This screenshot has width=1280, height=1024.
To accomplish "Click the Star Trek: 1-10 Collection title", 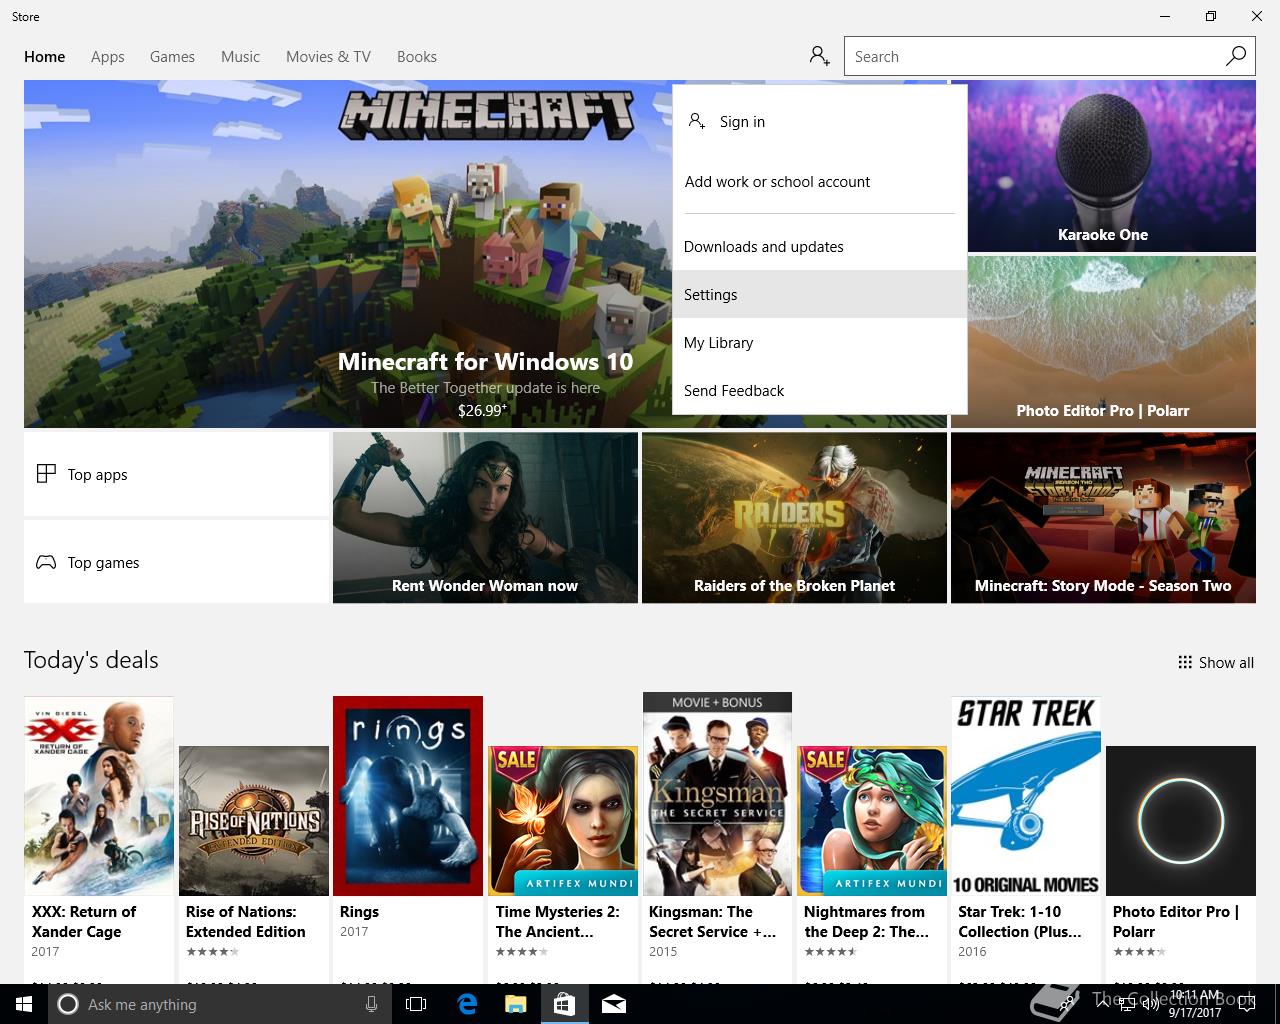I will click(1020, 921).
